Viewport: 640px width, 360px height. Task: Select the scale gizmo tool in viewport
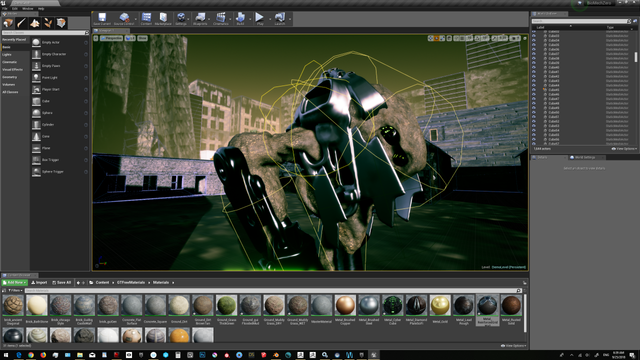pyautogui.click(x=442, y=38)
